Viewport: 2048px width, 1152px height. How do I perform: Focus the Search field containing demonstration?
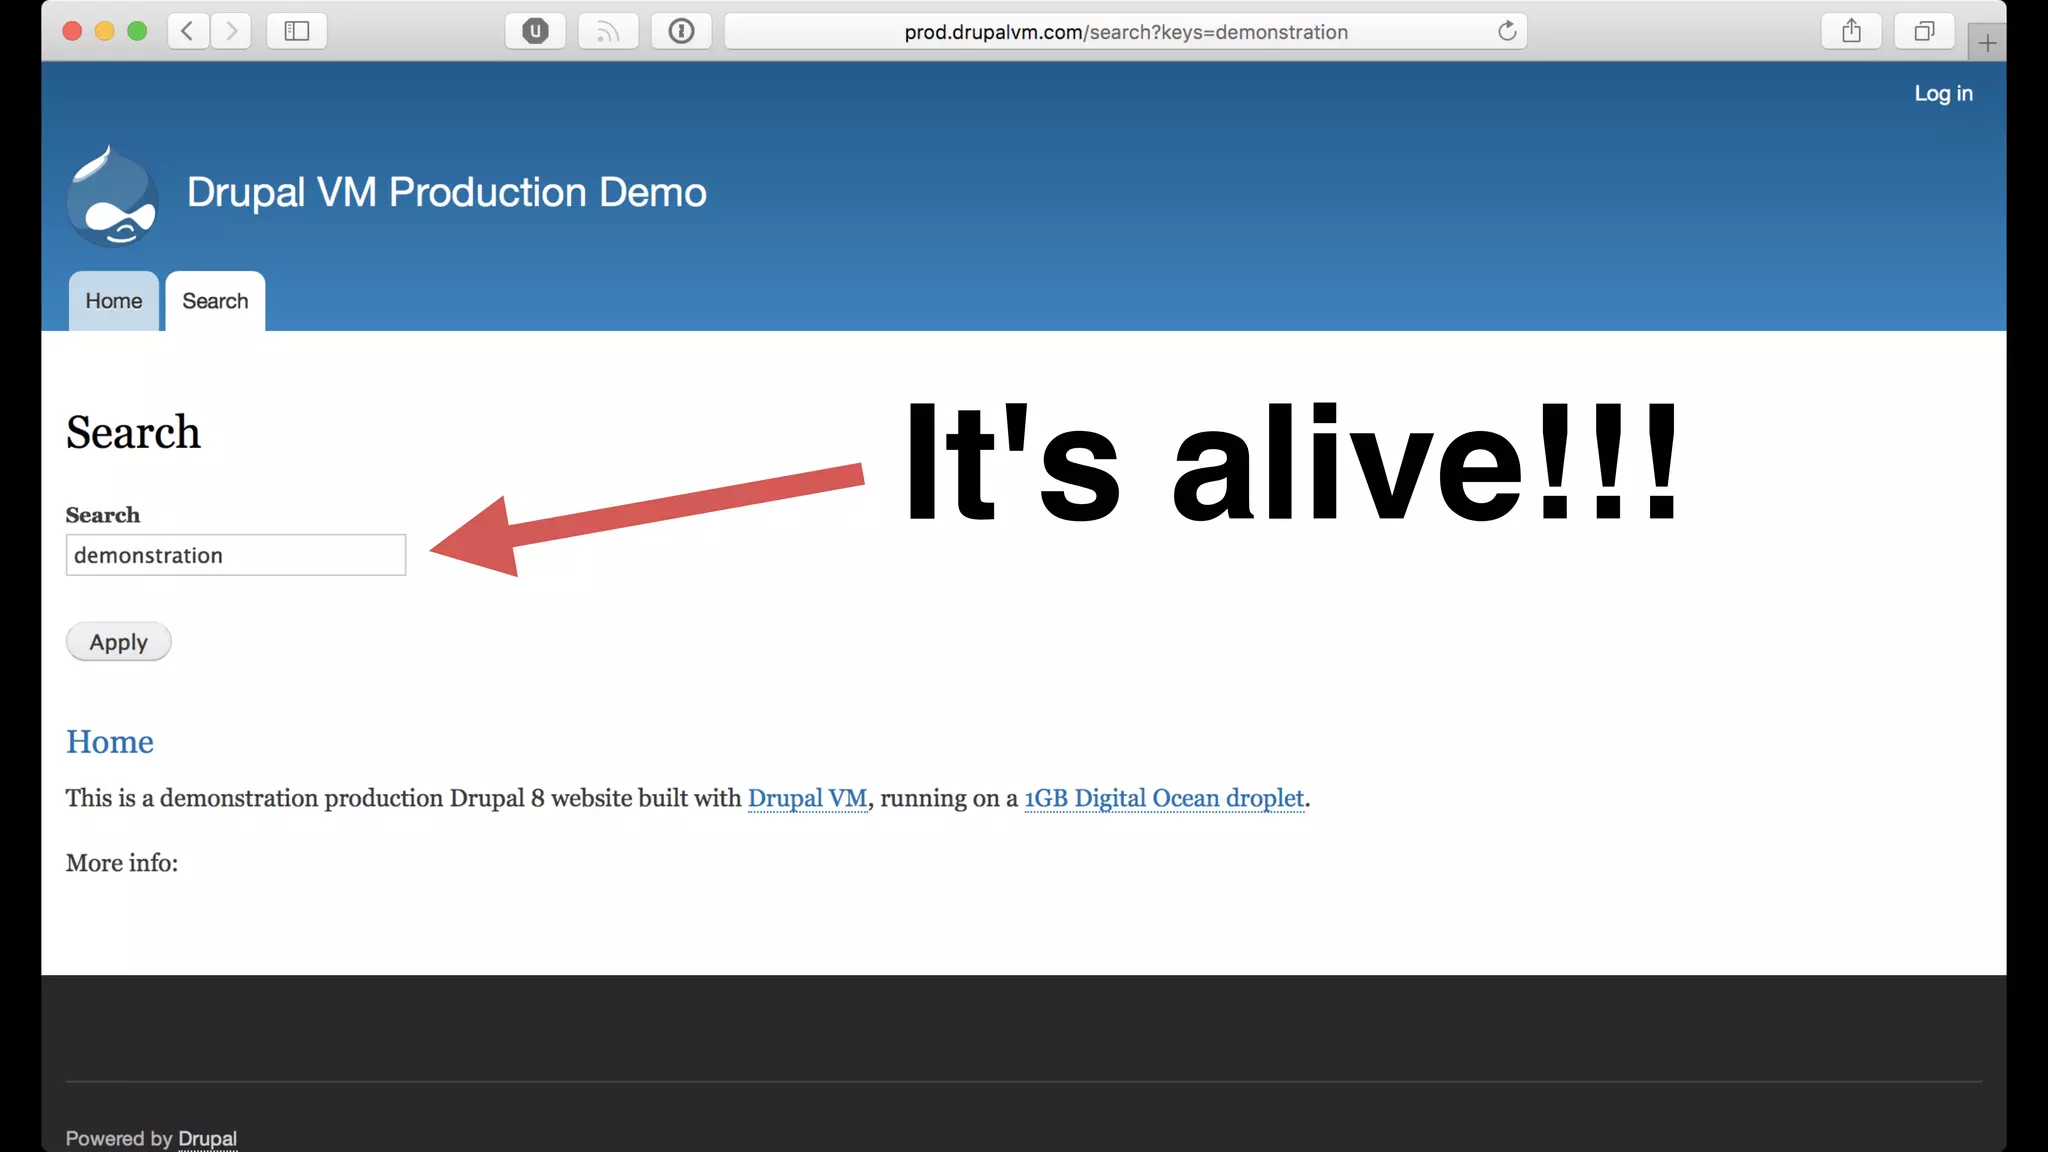coord(236,555)
